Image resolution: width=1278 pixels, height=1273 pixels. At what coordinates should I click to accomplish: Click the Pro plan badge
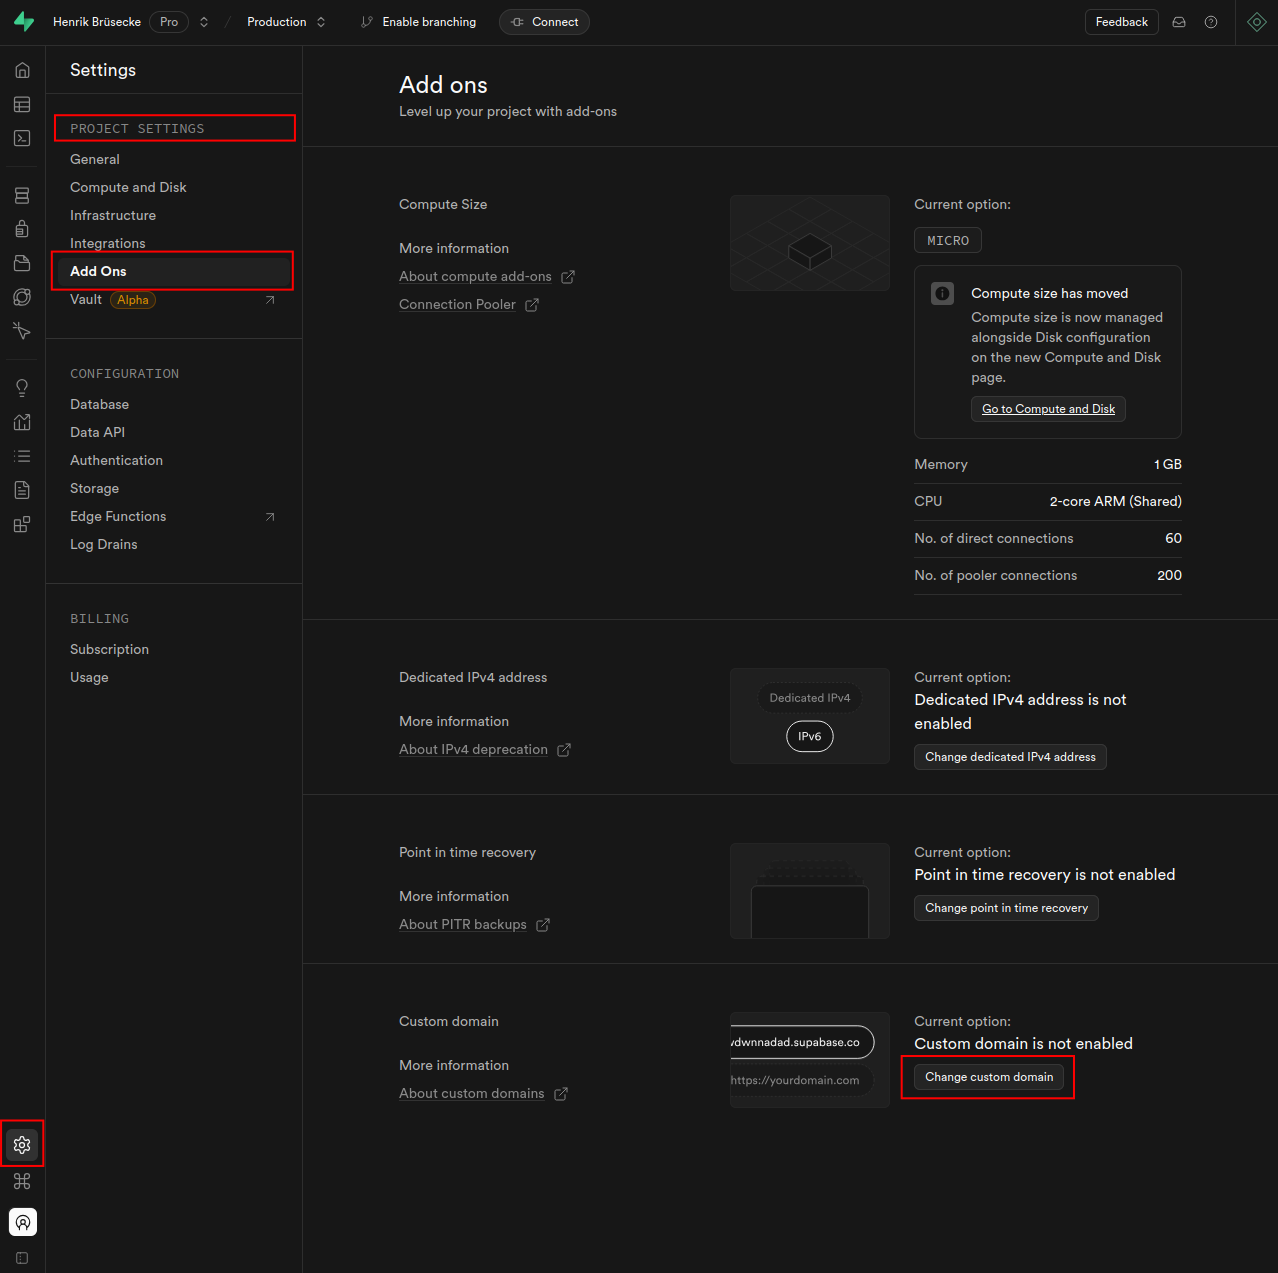(x=169, y=22)
